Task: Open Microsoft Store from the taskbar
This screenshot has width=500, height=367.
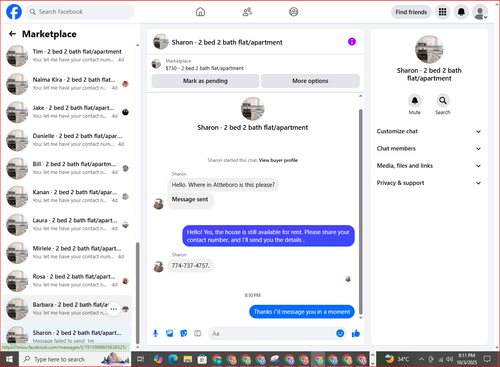Action: click(x=202, y=359)
